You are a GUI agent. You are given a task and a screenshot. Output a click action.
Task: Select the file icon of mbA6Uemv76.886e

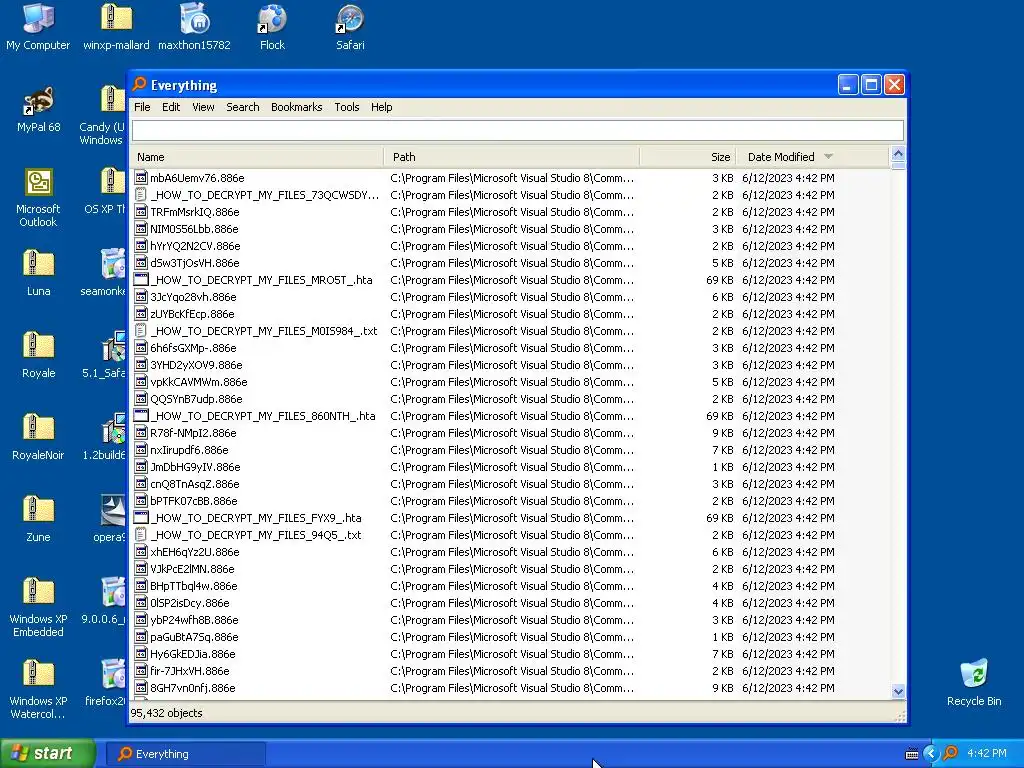(x=140, y=178)
